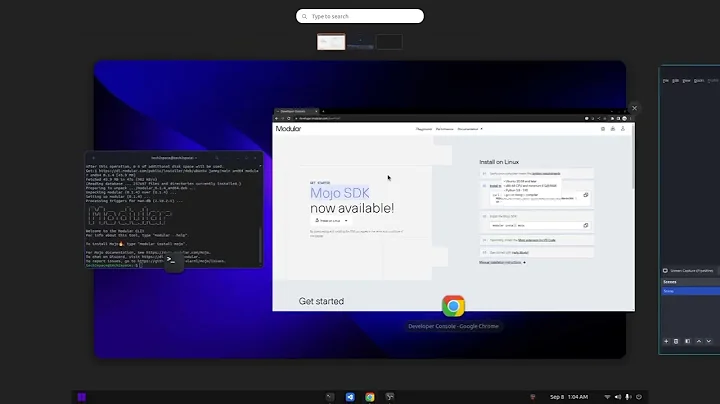The height and width of the screenshot is (404, 720).
Task: Open the Edit menu in OBS window
Action: point(675,81)
